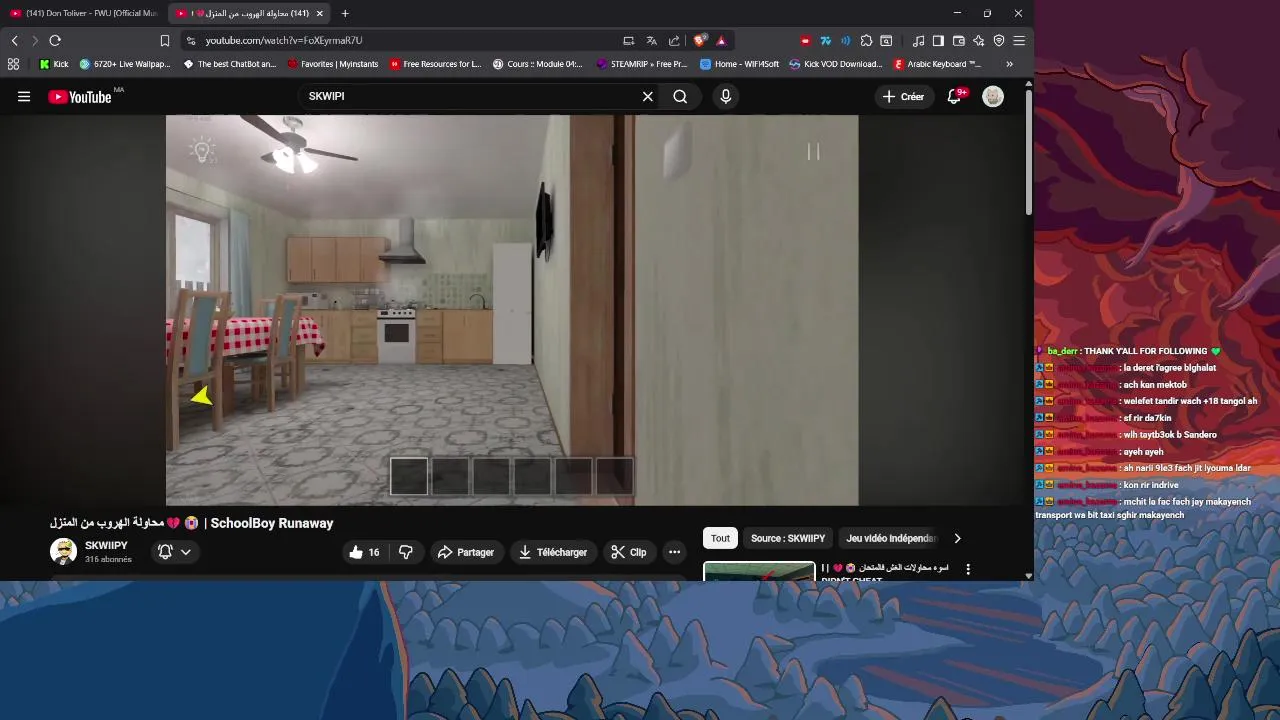Select the Jeu vidéo indépendant chip
Image resolution: width=1280 pixels, height=720 pixels.
point(892,538)
